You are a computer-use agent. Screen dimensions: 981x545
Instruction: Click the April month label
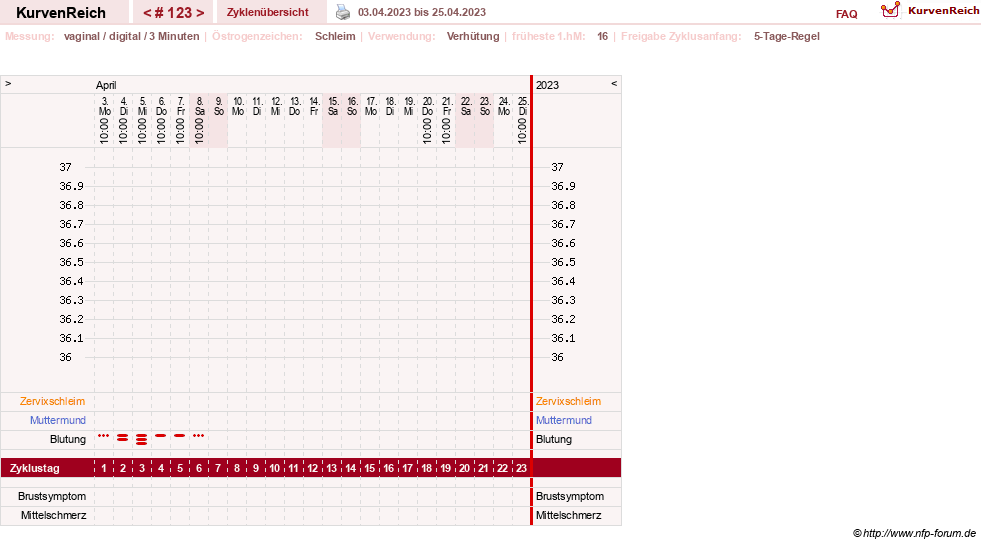(x=106, y=85)
